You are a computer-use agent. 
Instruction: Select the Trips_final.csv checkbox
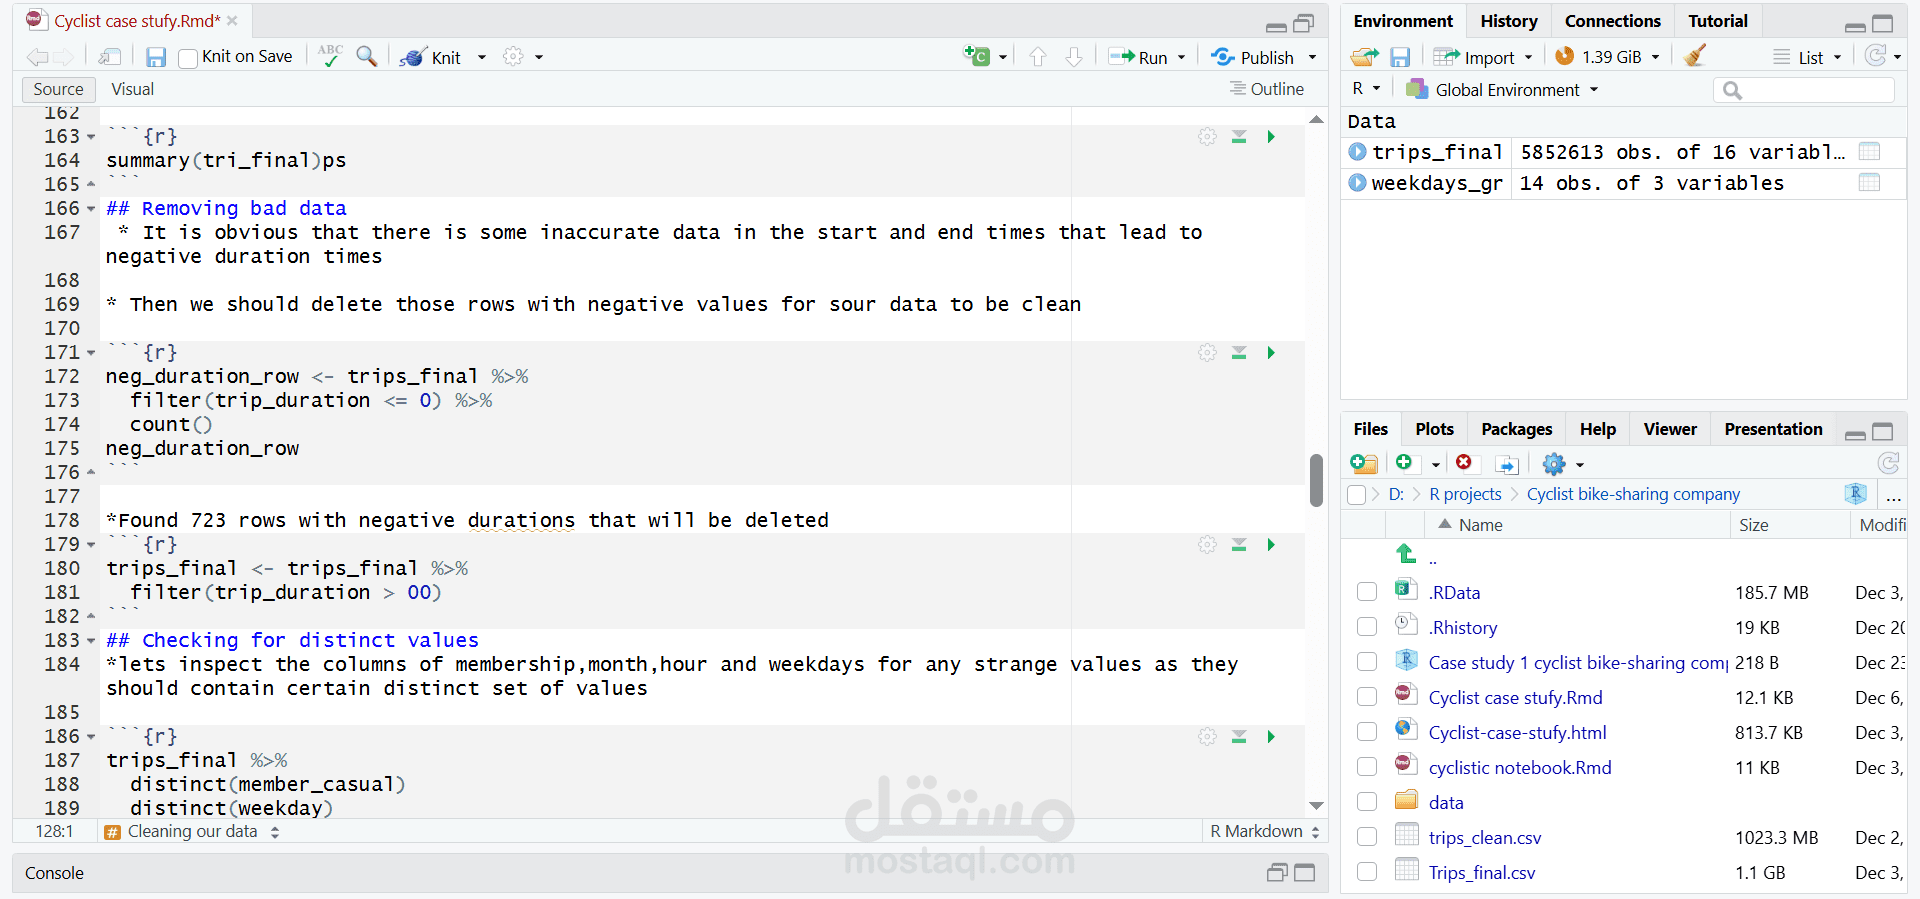pos(1367,872)
